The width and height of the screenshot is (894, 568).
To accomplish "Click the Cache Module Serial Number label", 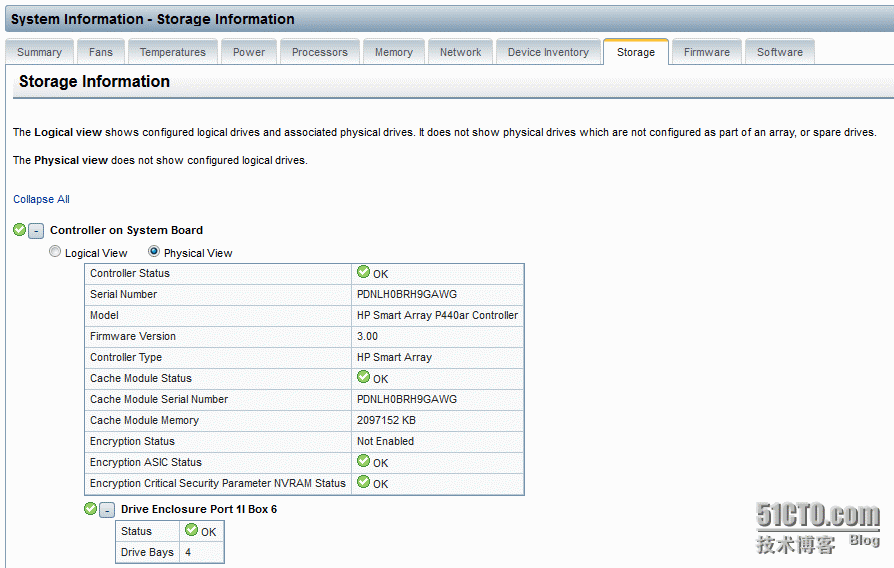I will point(159,399).
